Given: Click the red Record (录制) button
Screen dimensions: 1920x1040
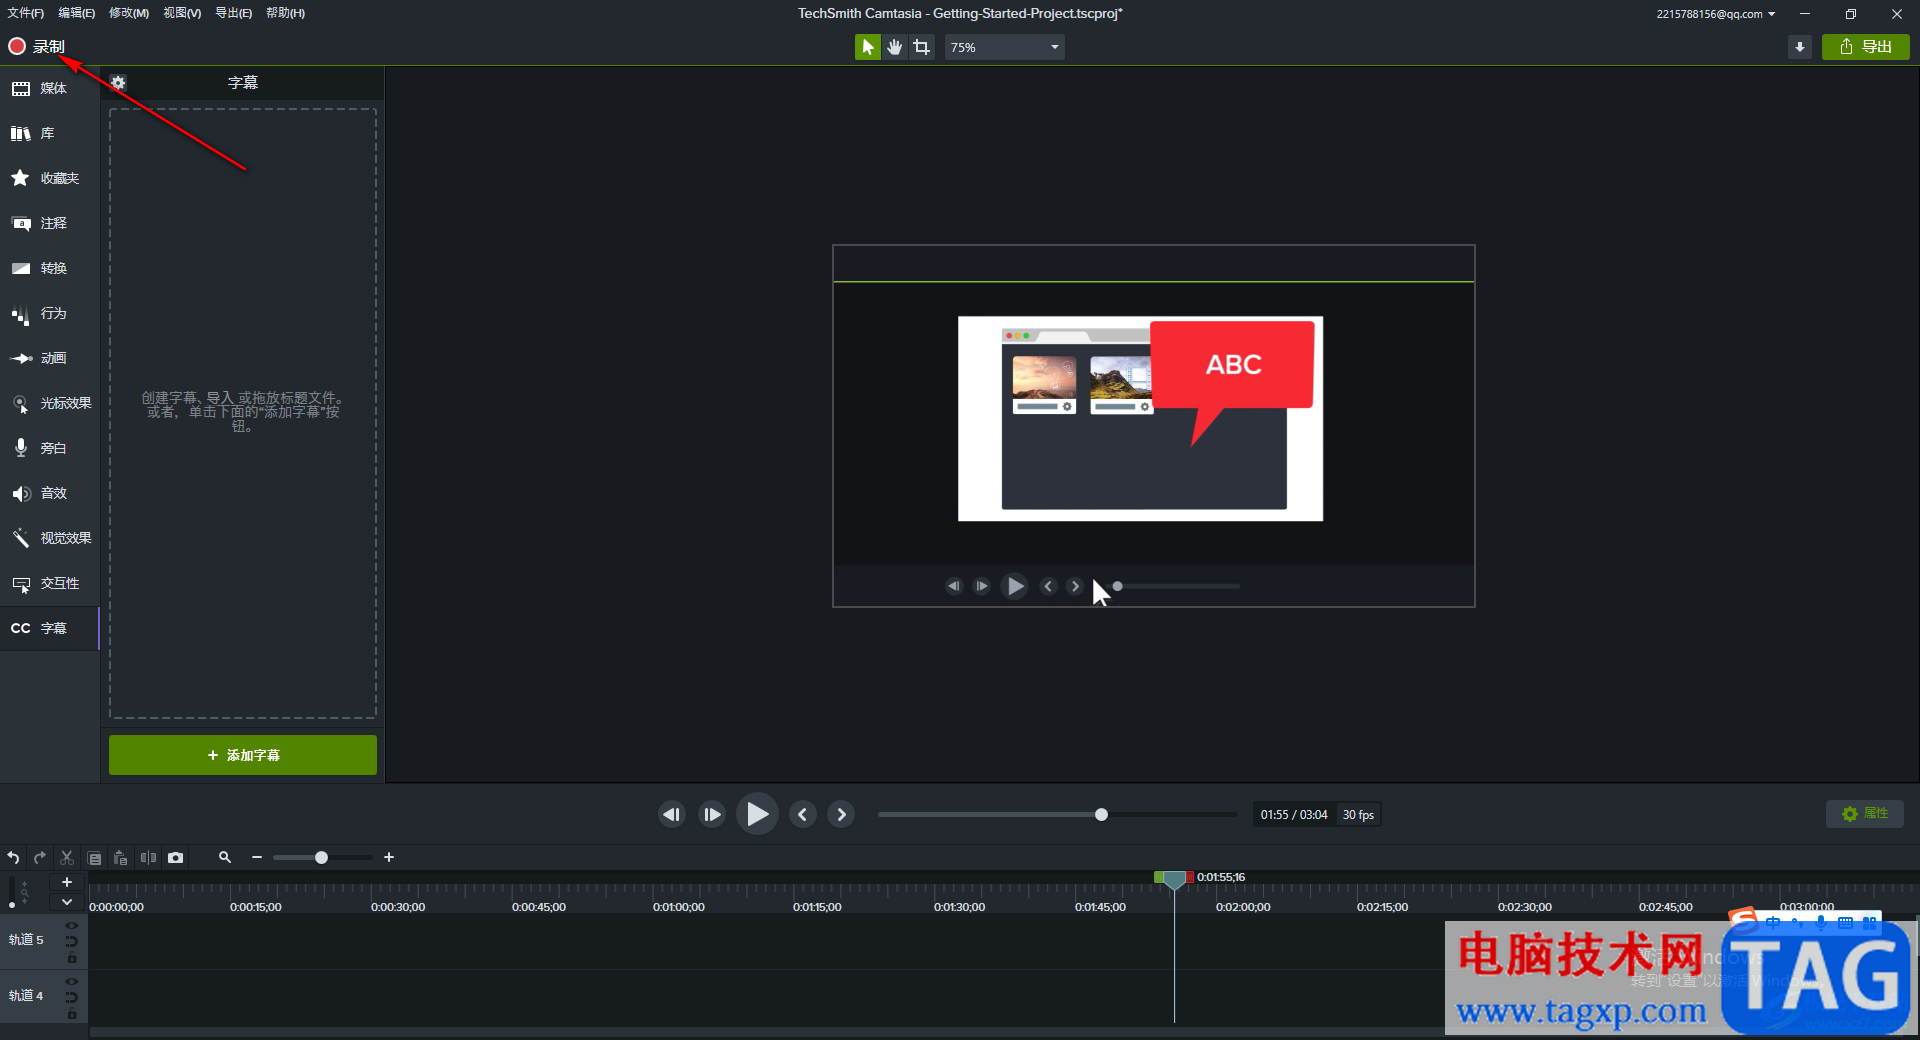Looking at the screenshot, I should 37,47.
